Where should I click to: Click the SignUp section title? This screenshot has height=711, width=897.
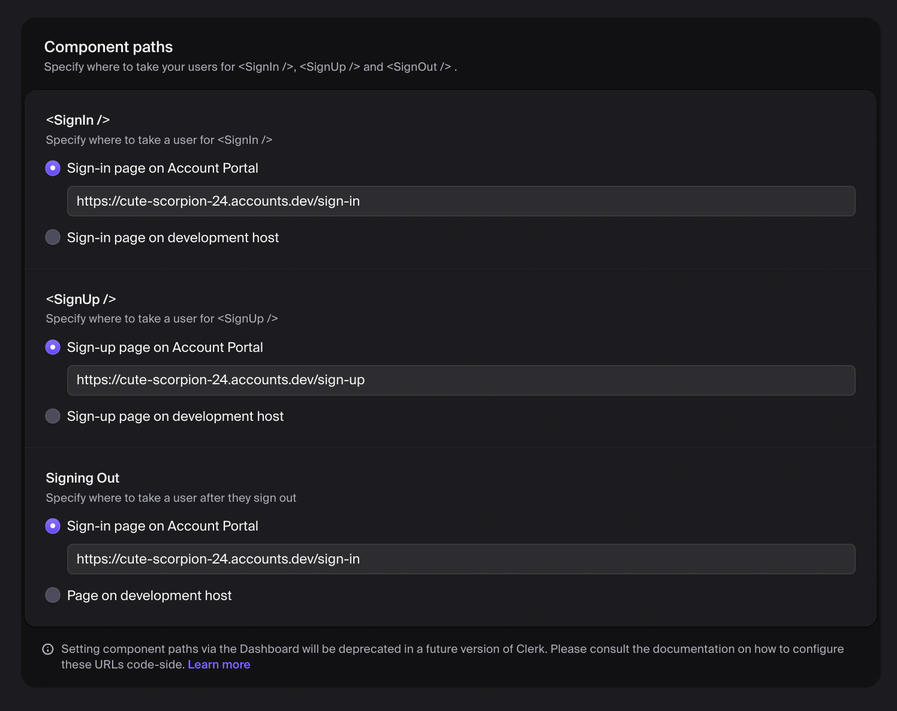click(80, 298)
